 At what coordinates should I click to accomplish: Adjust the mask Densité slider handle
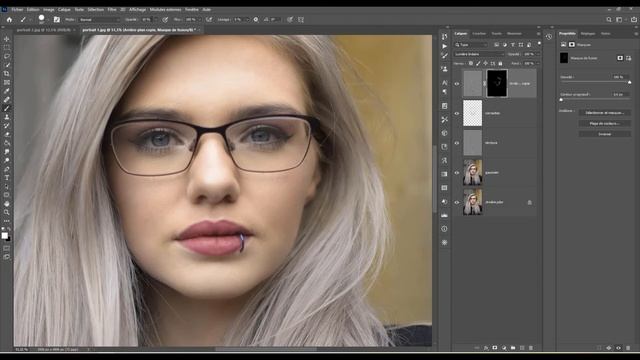click(x=629, y=82)
